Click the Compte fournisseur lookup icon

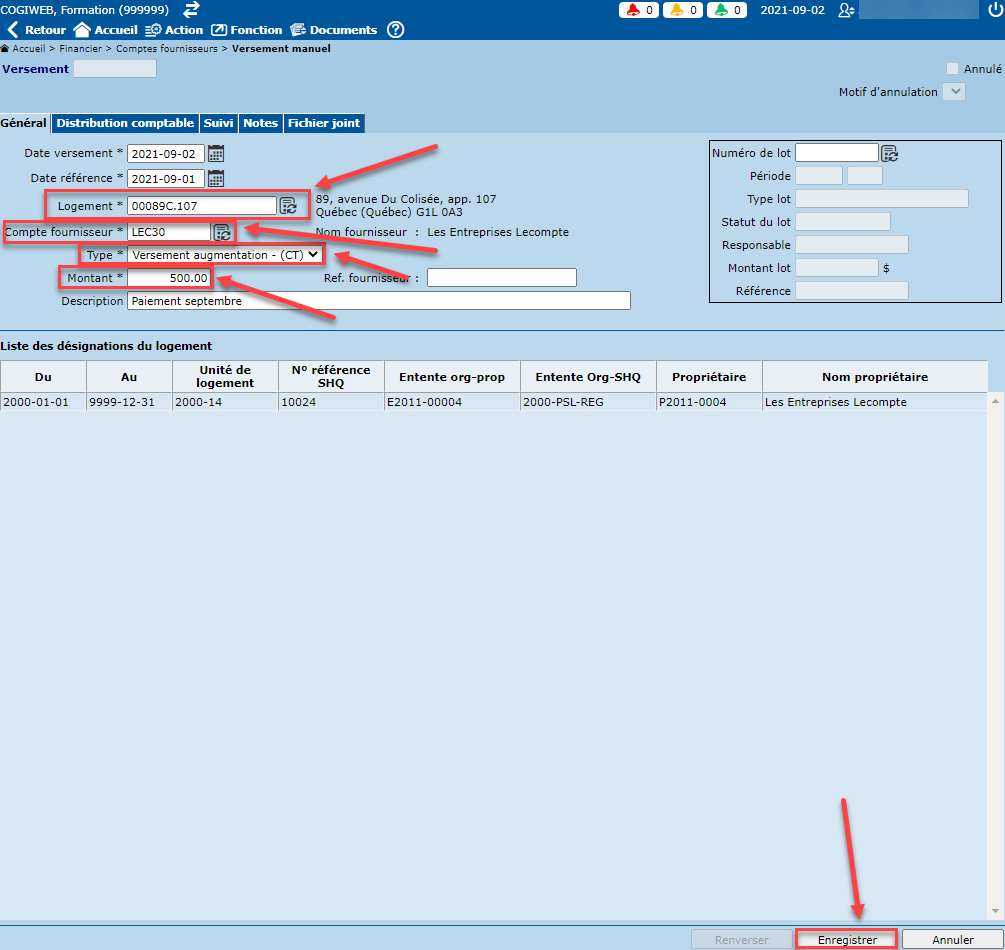pos(222,232)
